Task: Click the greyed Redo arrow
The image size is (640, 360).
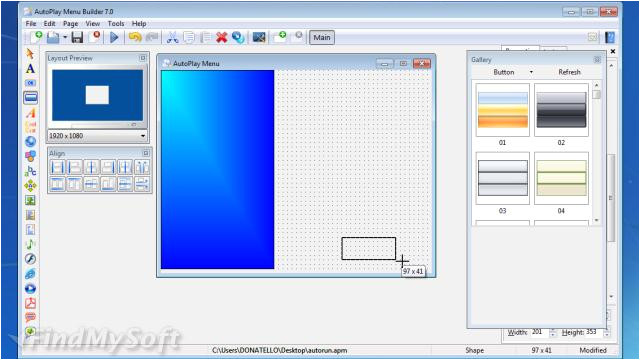Action: point(152,38)
